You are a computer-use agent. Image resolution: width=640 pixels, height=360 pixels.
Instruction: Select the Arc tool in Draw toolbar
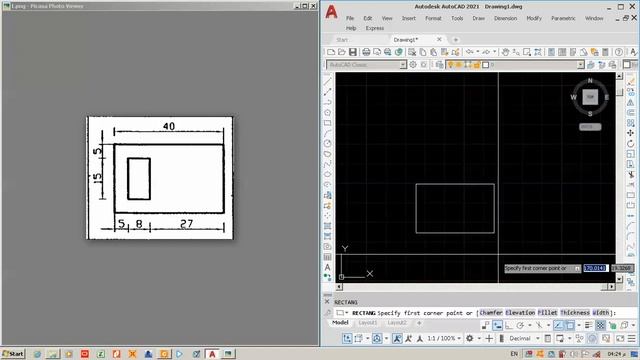[327, 133]
